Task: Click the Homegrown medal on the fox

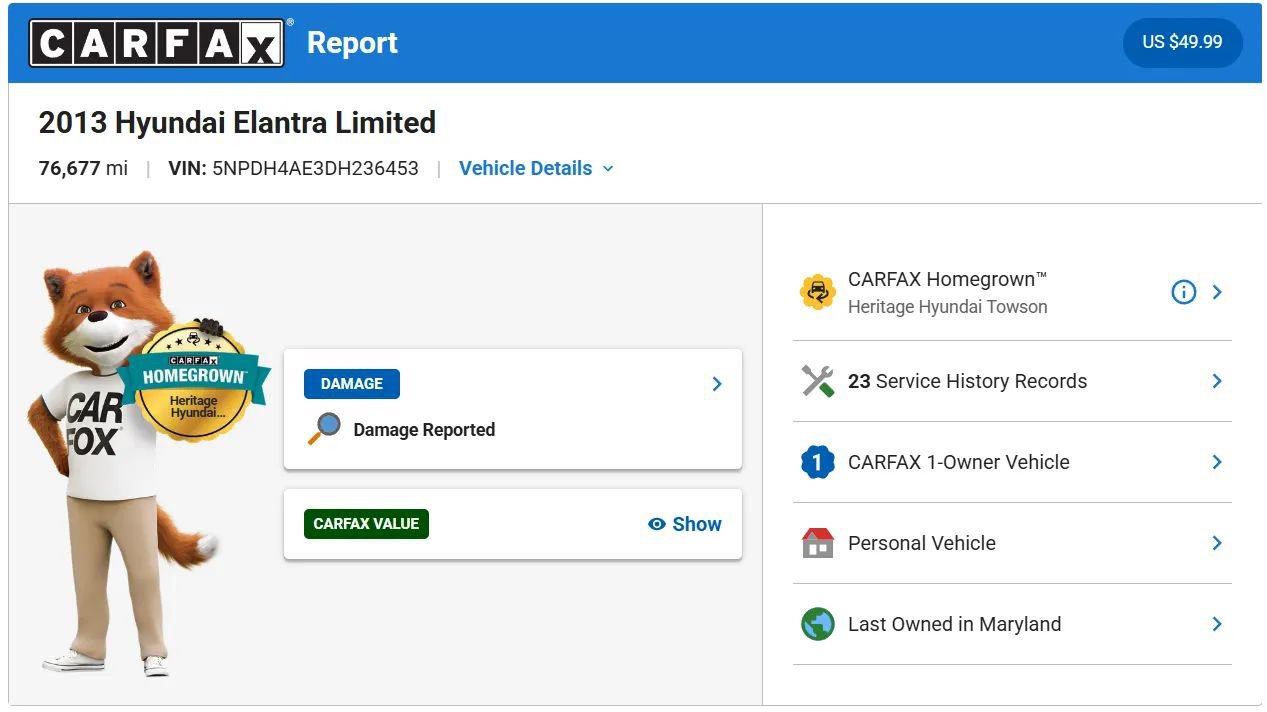Action: 193,381
